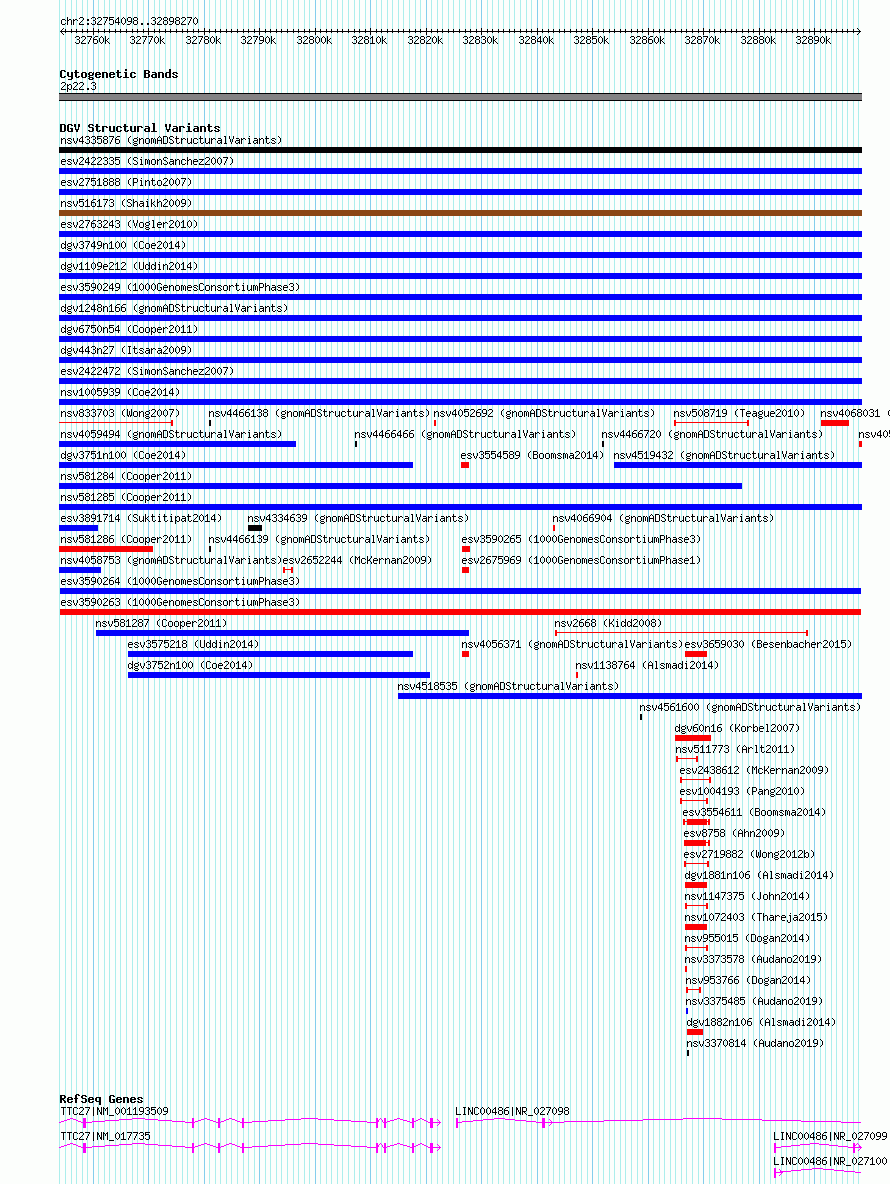The image size is (890, 1184).
Task: Select esv8758 Ahn2009 label
Action: (734, 834)
